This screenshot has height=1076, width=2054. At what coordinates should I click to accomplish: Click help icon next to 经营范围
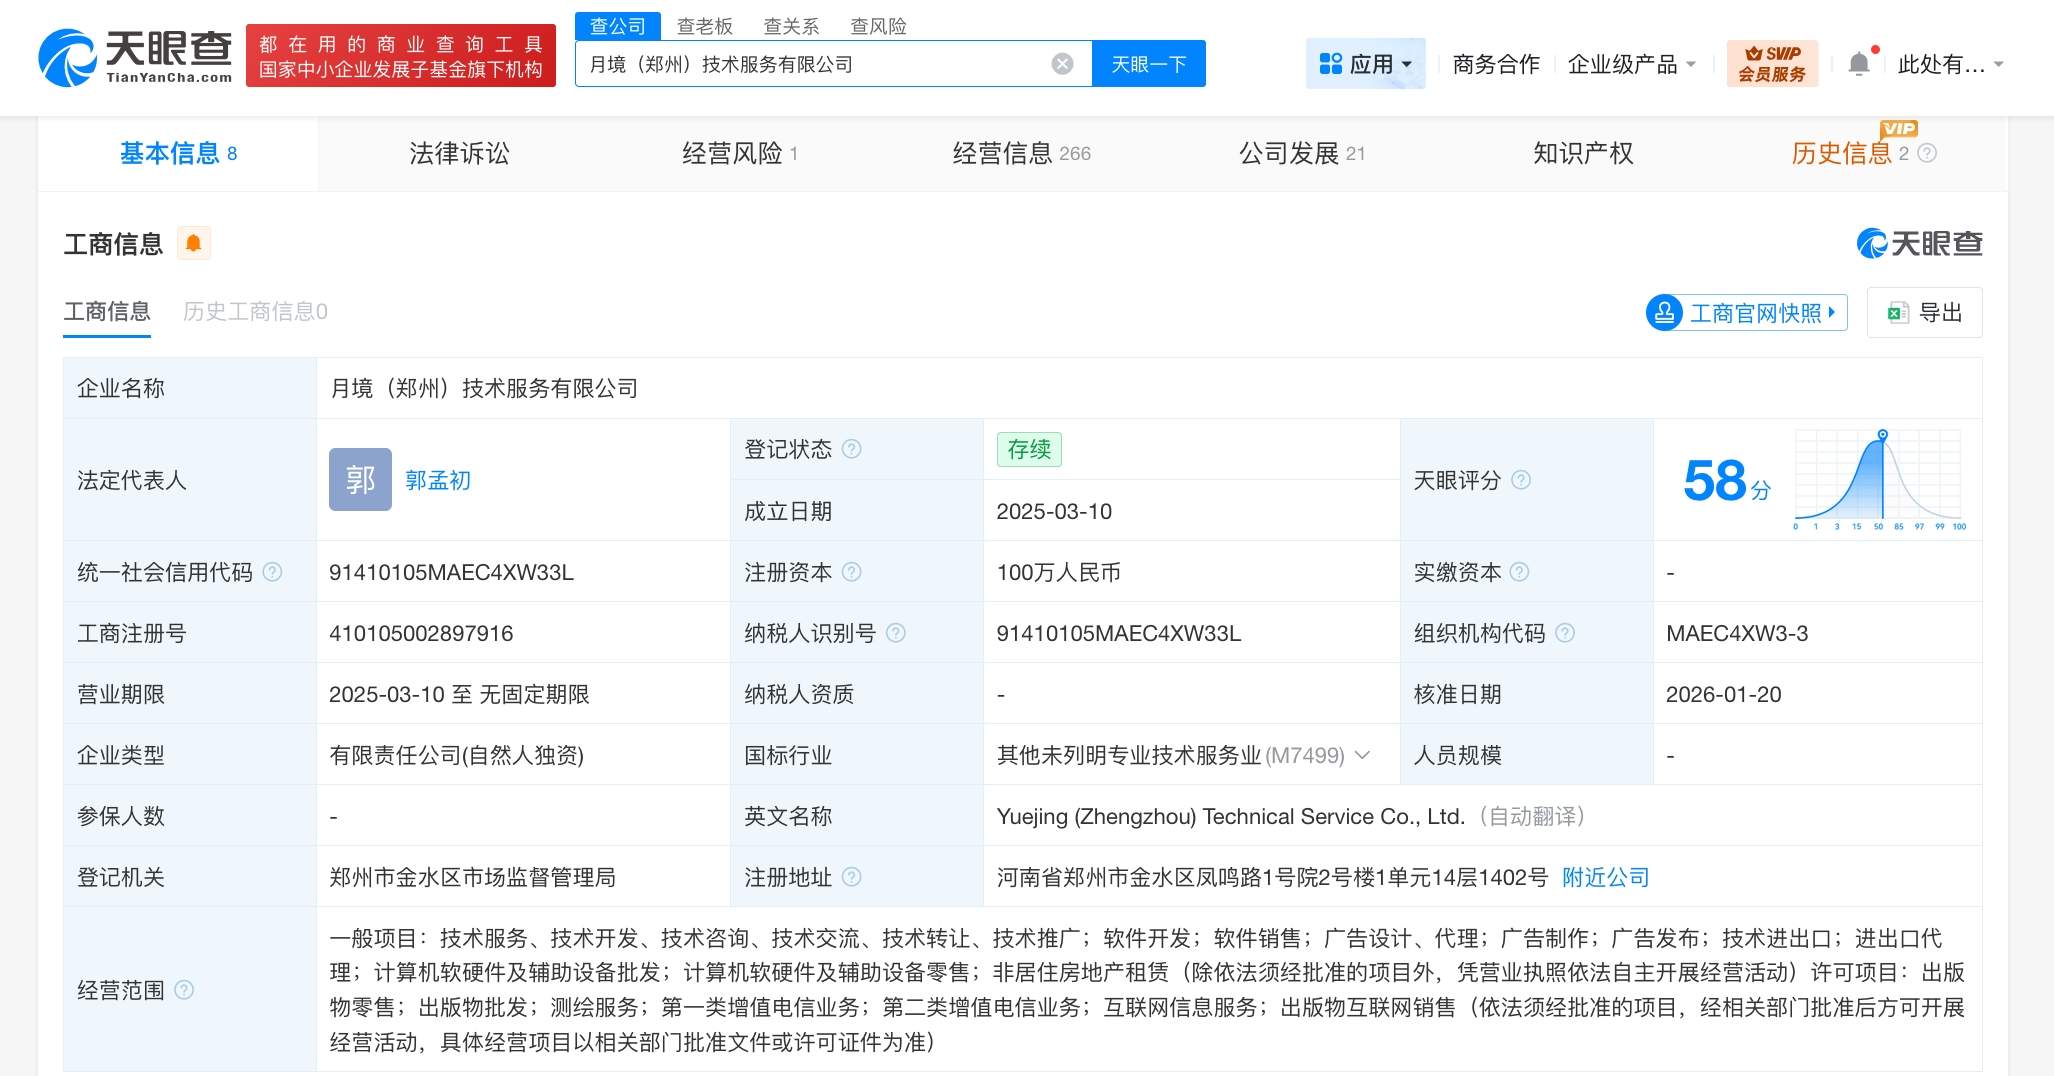[x=184, y=990]
